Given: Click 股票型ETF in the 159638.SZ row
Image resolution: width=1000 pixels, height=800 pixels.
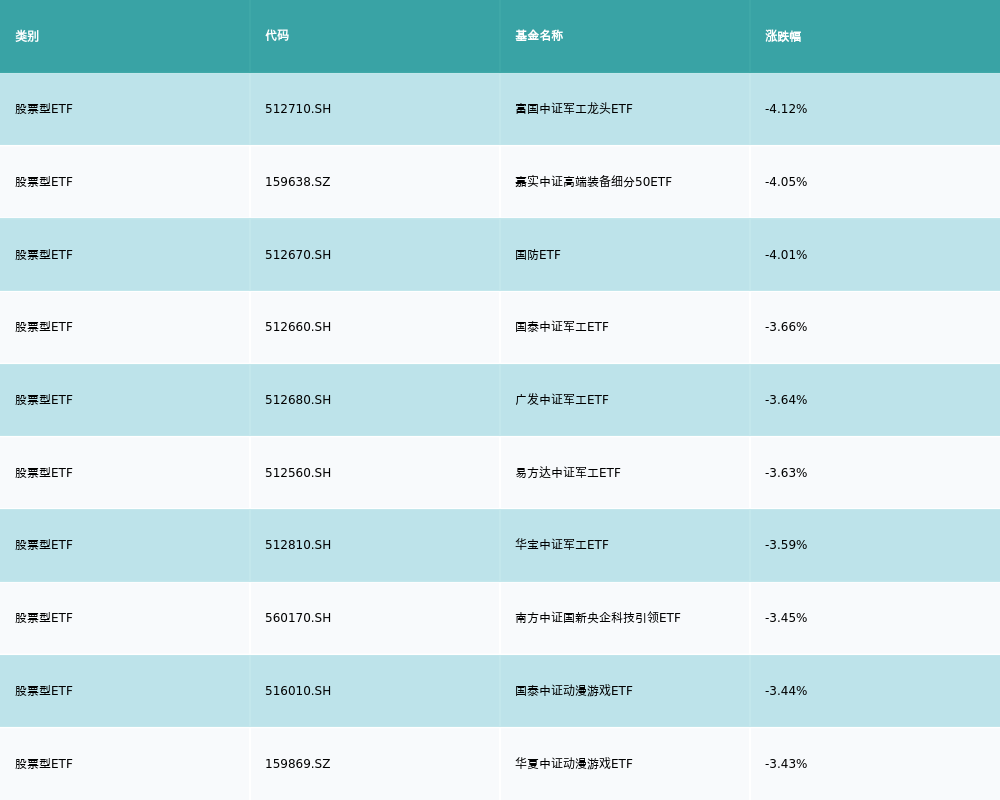Looking at the screenshot, I should (x=44, y=182).
